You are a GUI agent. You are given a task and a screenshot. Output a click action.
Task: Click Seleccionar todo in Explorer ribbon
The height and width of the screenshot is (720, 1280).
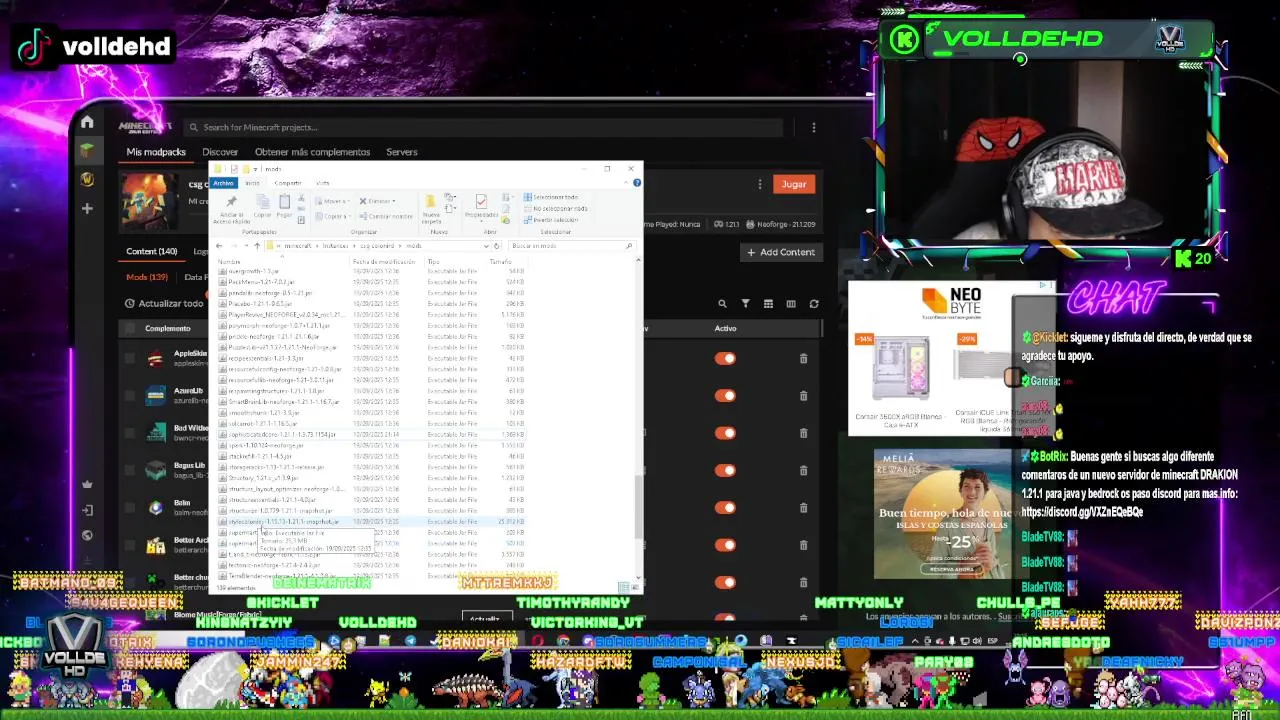(x=552, y=197)
